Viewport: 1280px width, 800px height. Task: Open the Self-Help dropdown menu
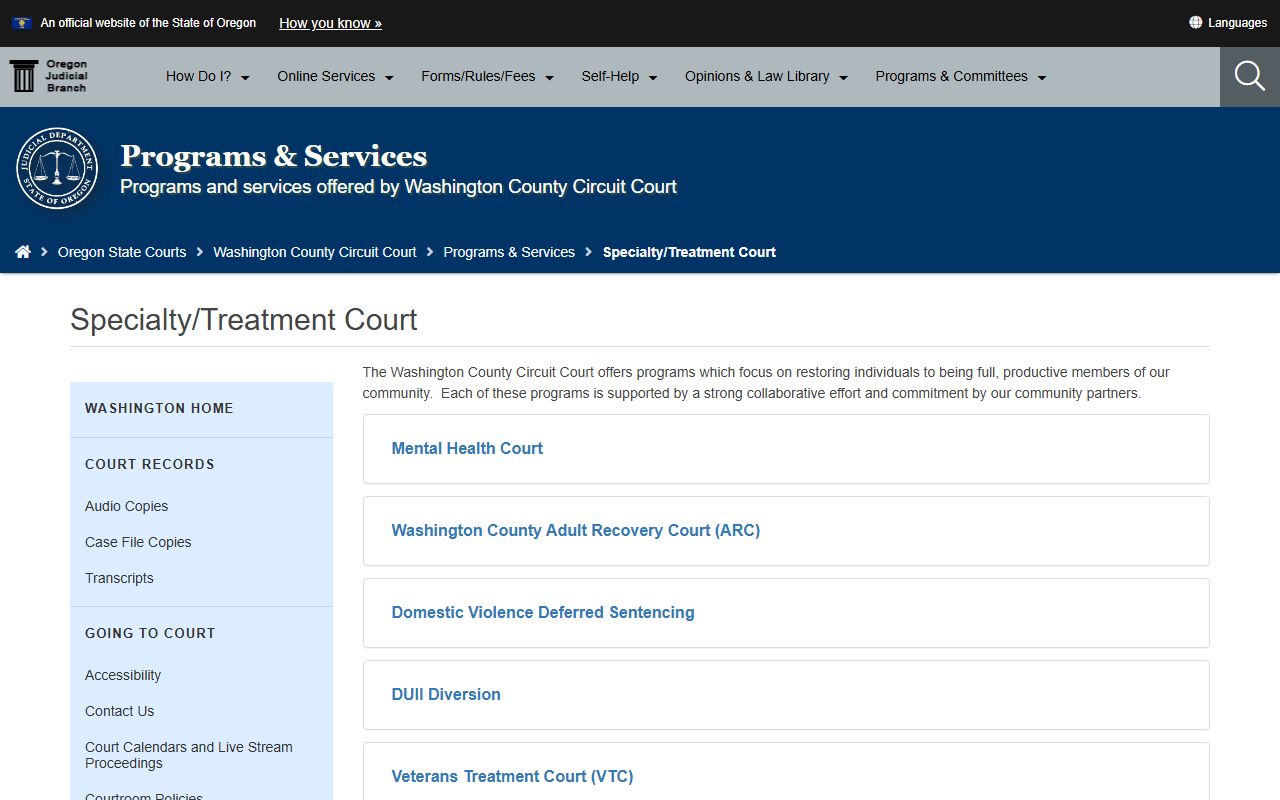click(x=620, y=77)
